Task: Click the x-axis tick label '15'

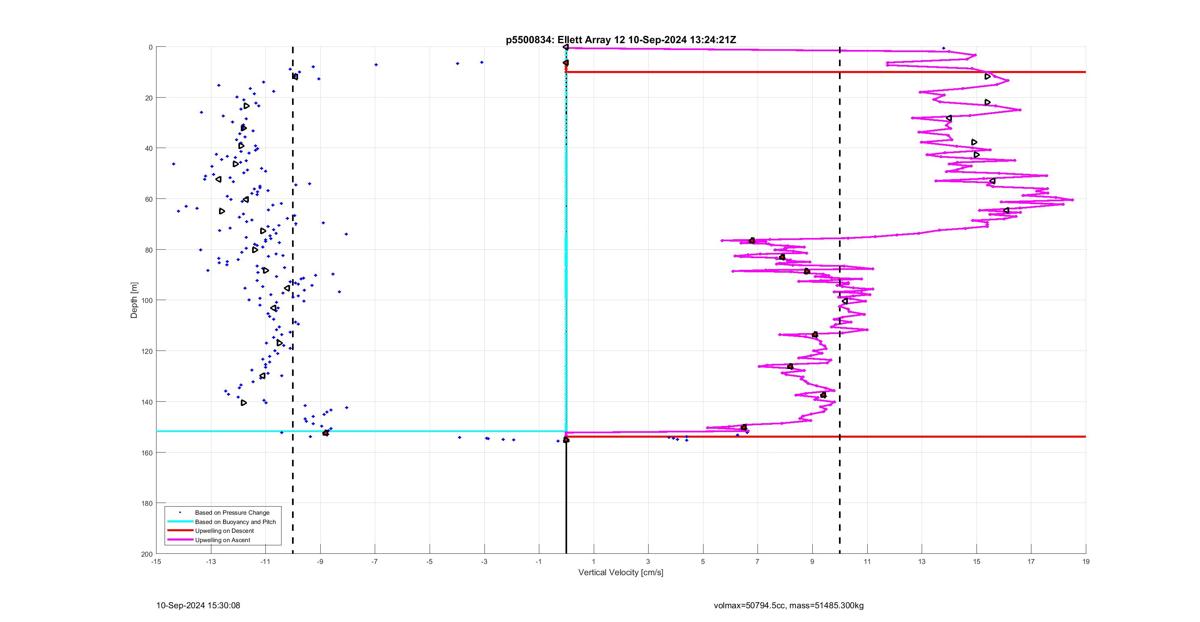Action: coord(977,562)
